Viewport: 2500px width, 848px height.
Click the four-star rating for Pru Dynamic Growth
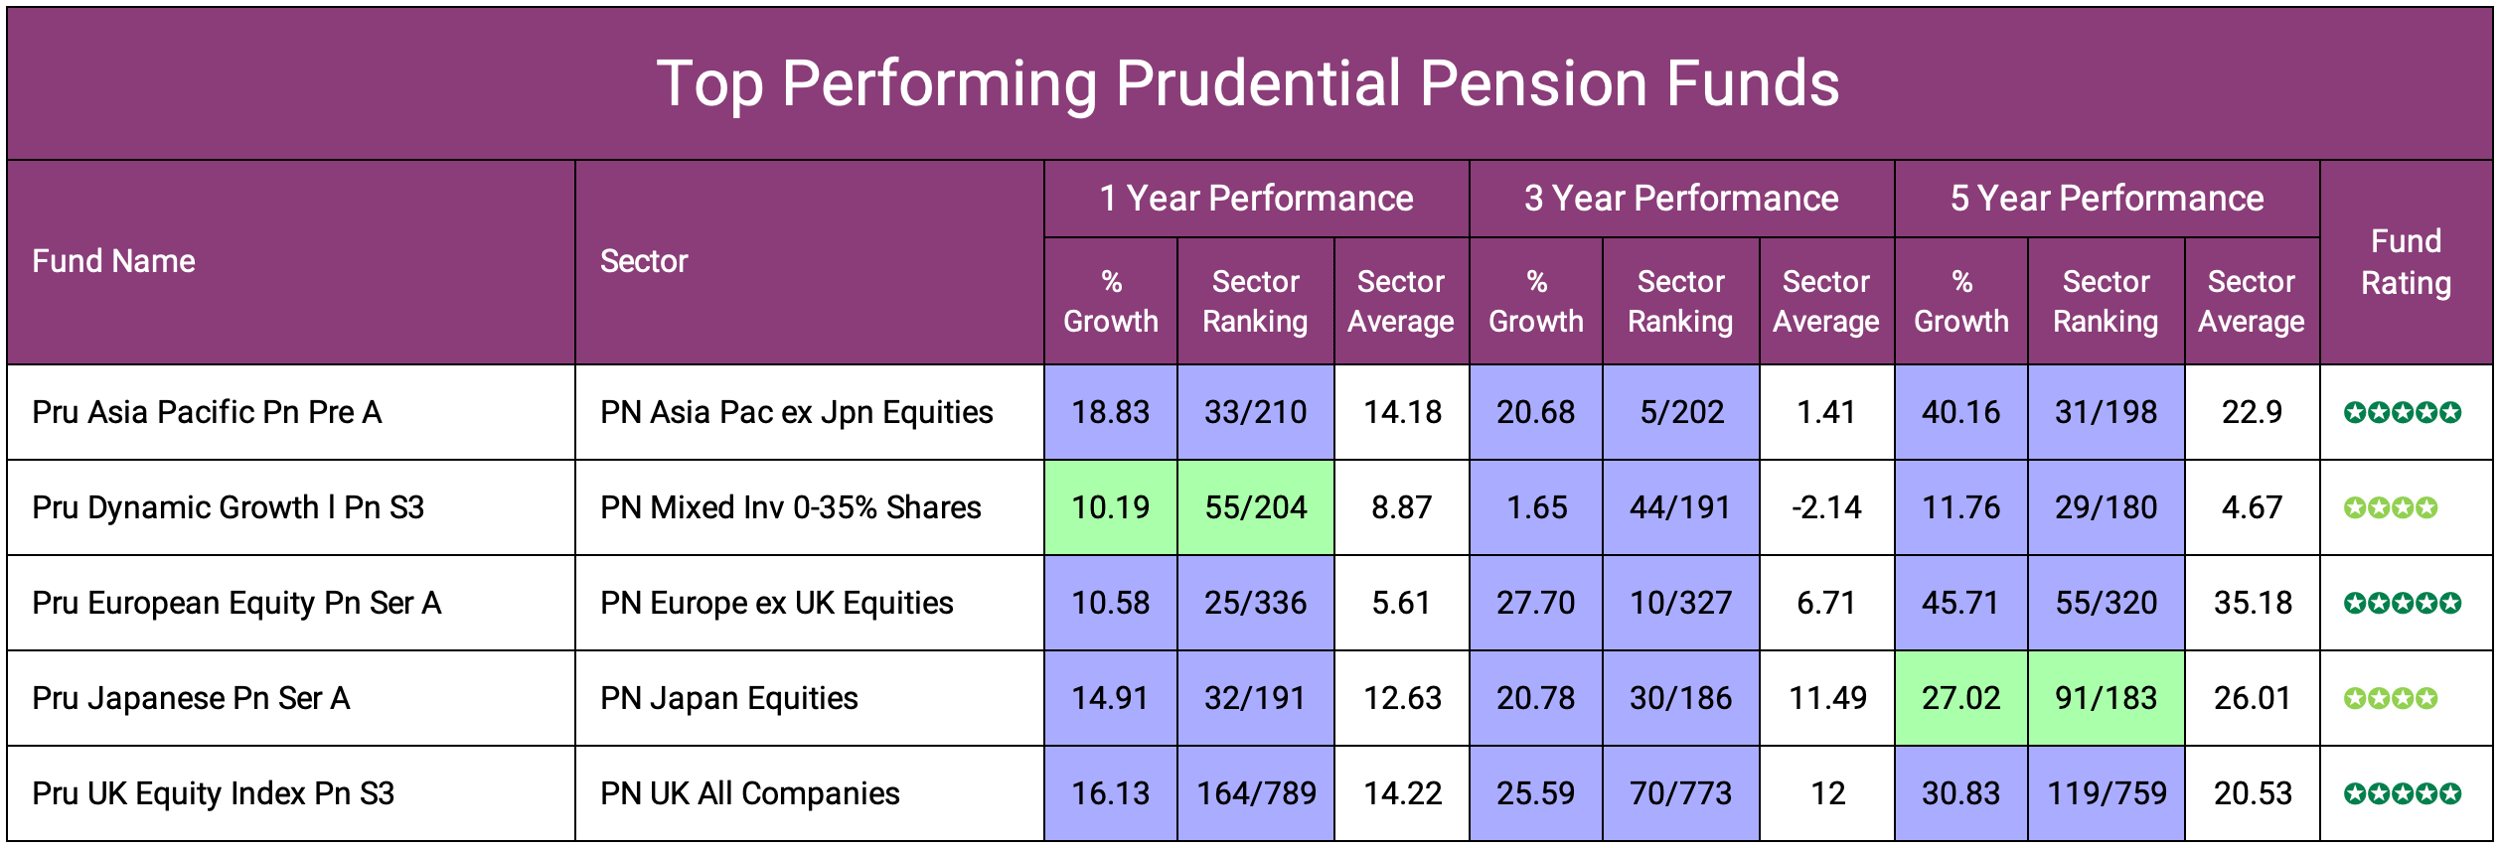coord(2390,508)
